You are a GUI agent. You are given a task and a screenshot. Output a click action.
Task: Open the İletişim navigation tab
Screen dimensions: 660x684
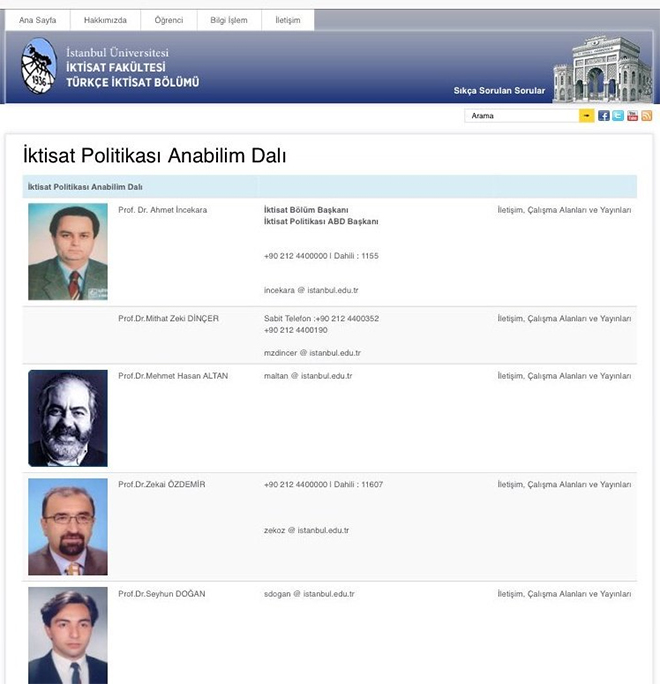[x=287, y=20]
